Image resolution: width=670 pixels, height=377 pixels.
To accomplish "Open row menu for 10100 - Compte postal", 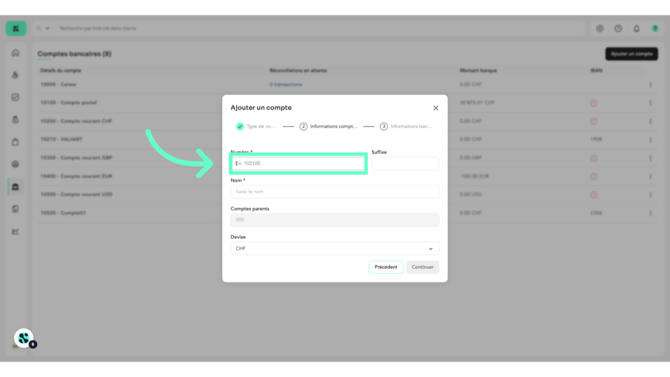I will [650, 103].
